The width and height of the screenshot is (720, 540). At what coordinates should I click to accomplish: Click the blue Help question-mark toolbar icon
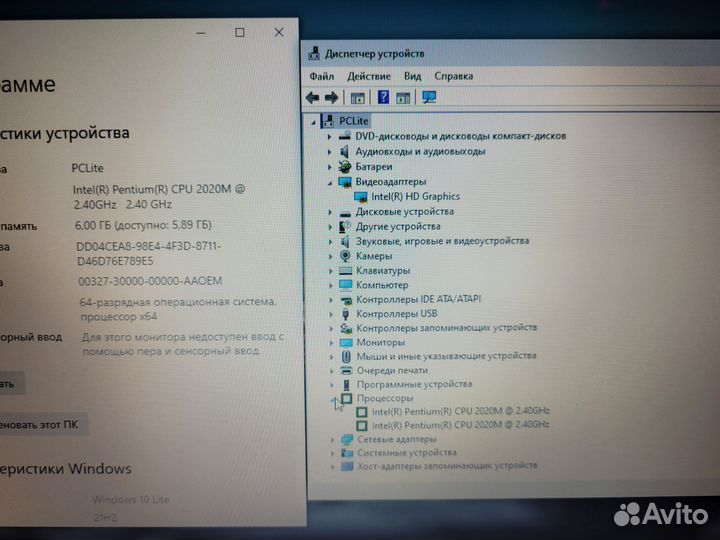[x=383, y=97]
